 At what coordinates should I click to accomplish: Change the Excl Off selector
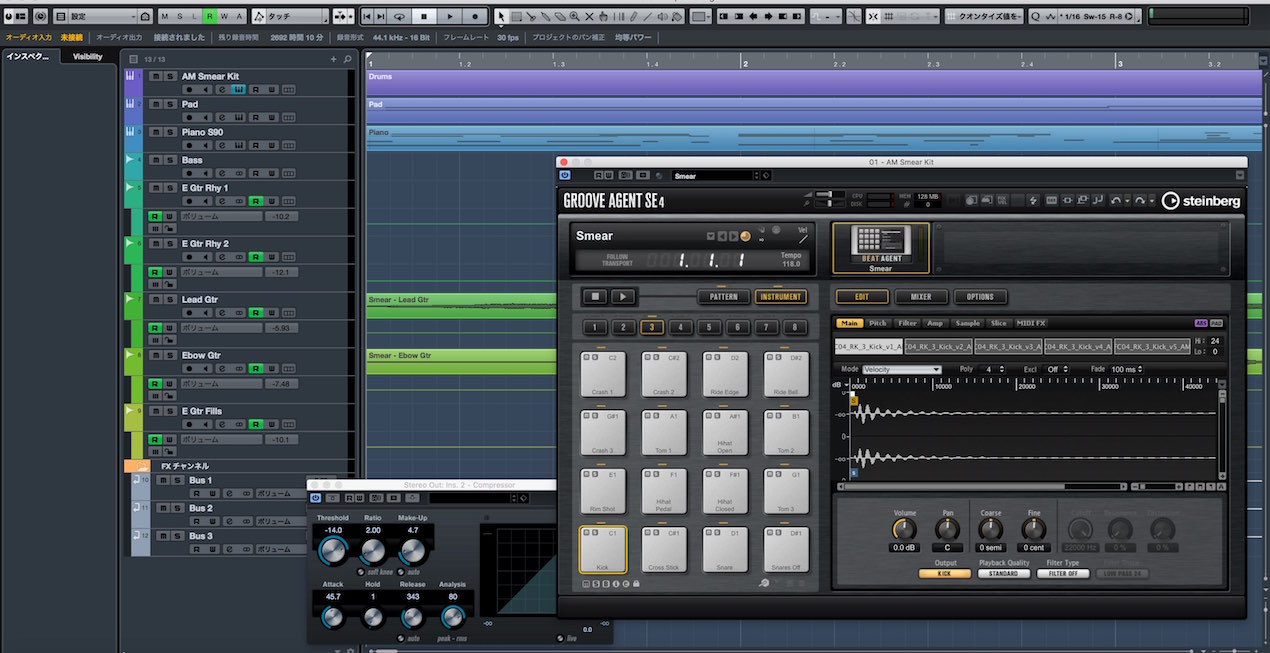[x=1055, y=369]
